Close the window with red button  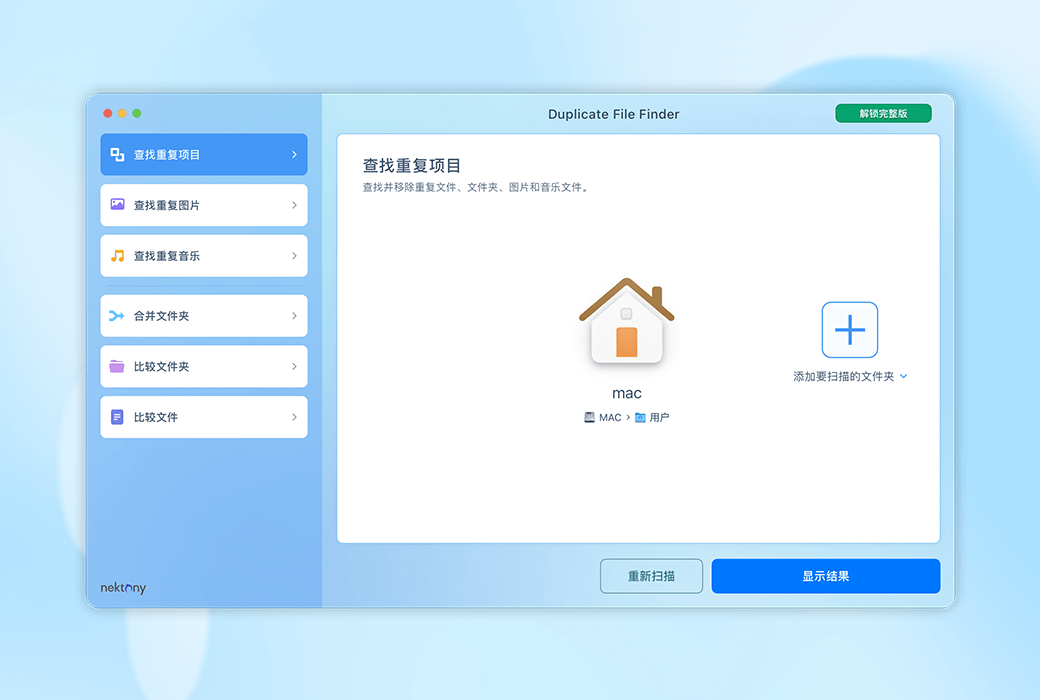(x=107, y=113)
